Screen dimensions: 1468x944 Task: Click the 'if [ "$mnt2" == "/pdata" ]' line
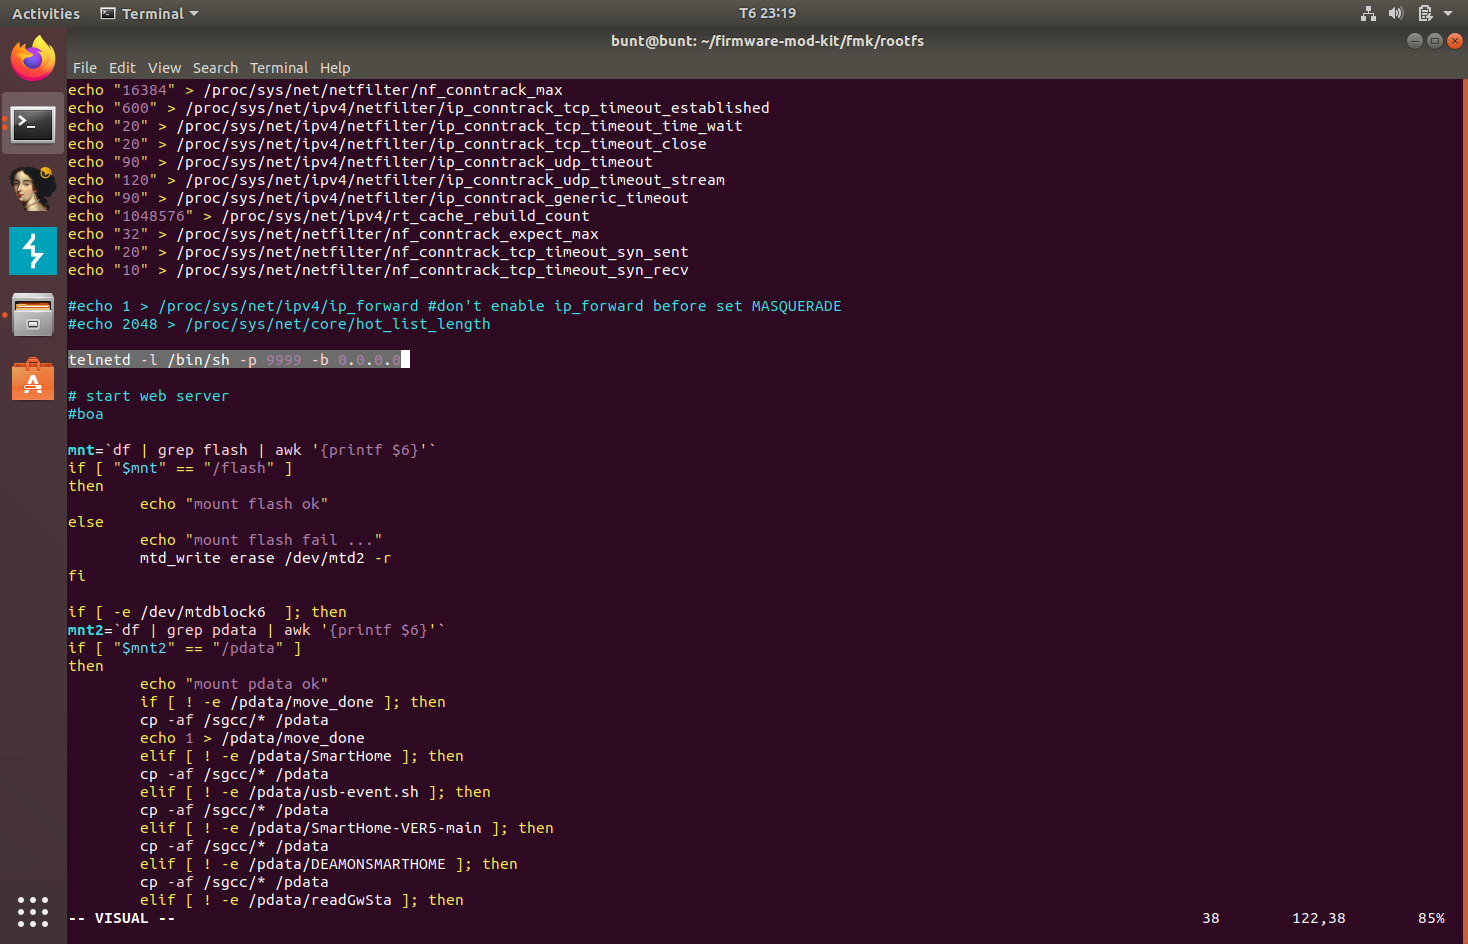point(185,648)
